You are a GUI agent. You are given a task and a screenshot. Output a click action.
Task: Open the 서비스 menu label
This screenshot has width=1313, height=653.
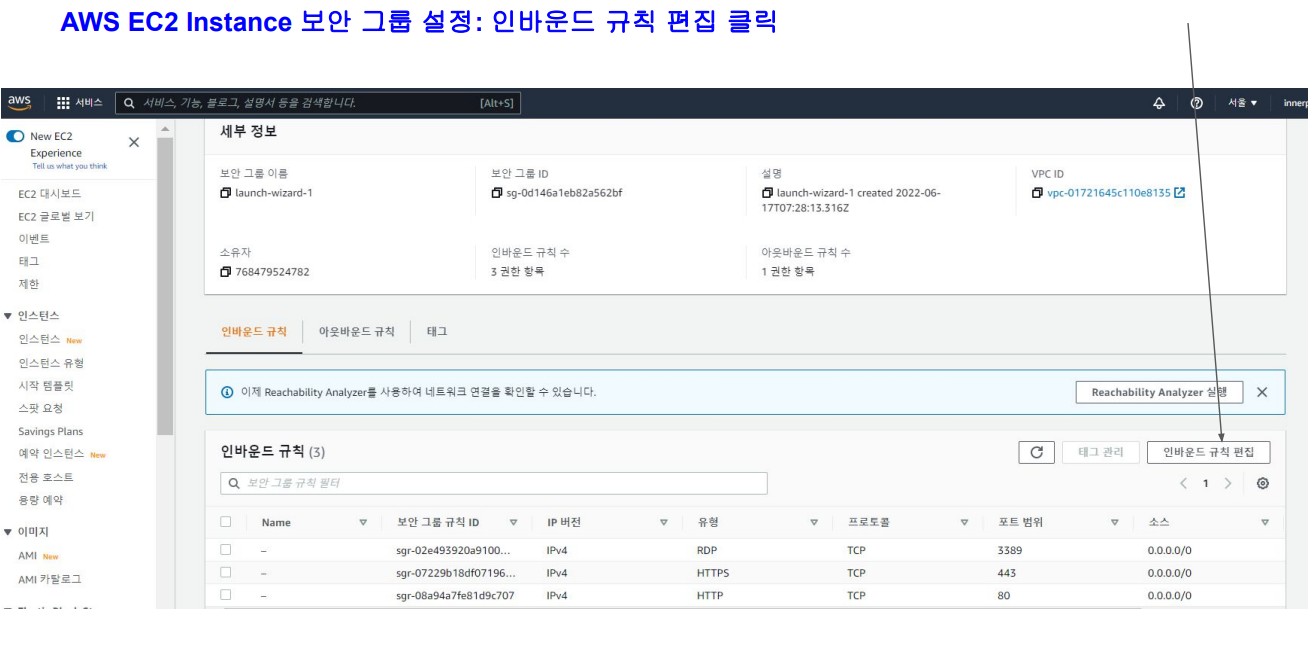click(x=89, y=102)
